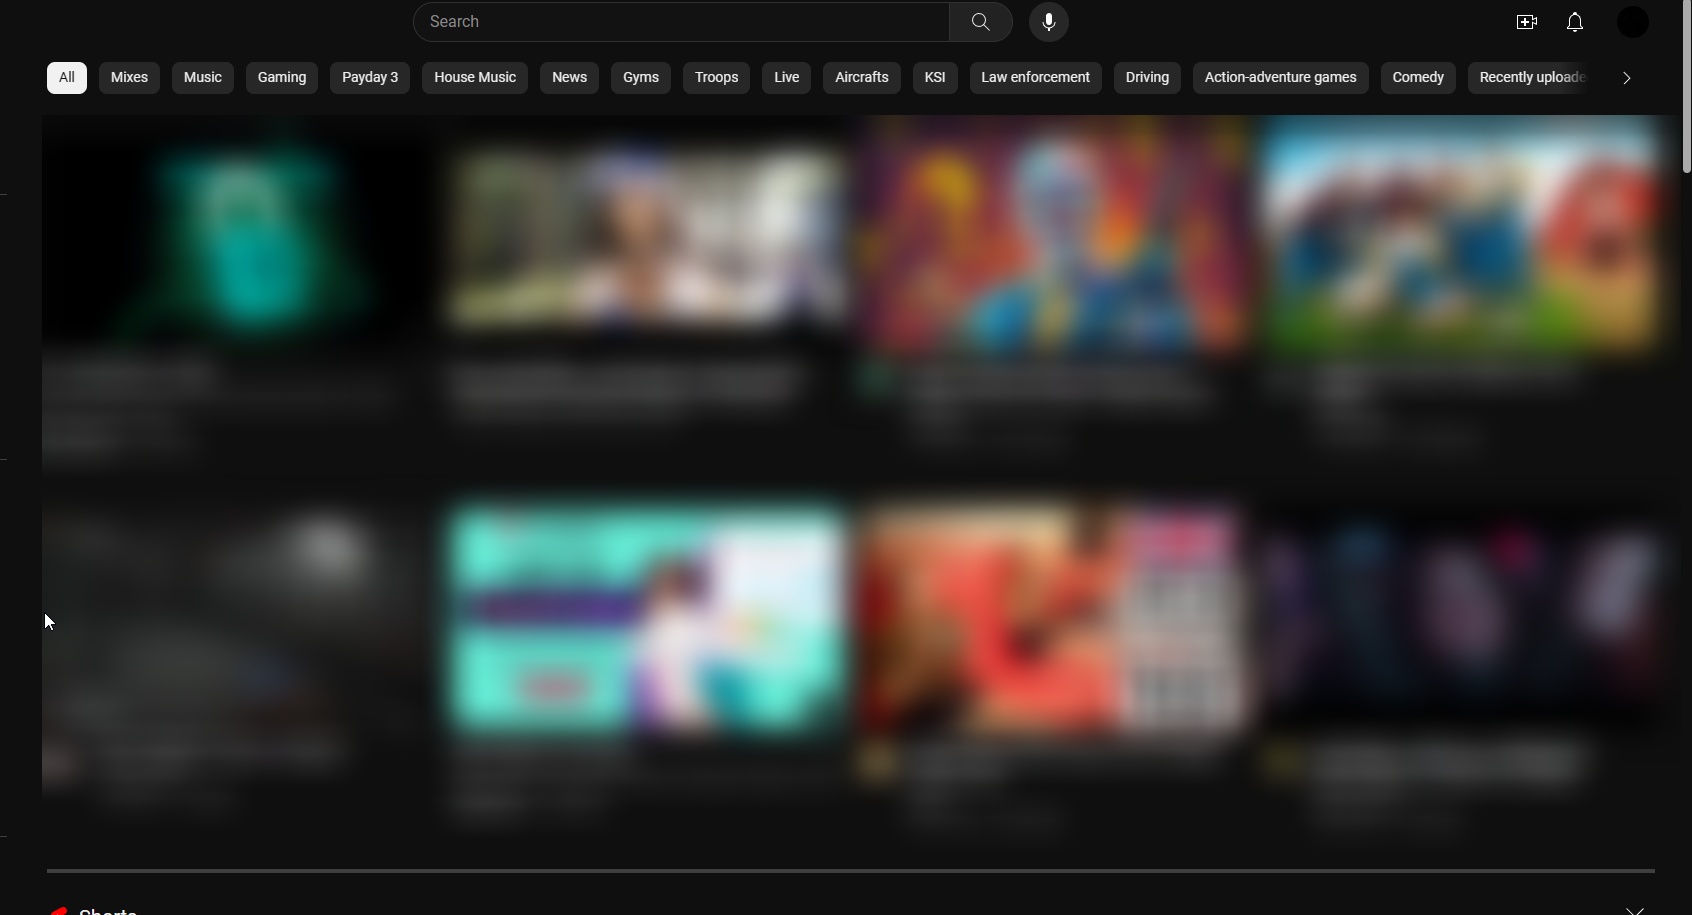Open the Create video icon
The image size is (1692, 915).
(x=1526, y=21)
